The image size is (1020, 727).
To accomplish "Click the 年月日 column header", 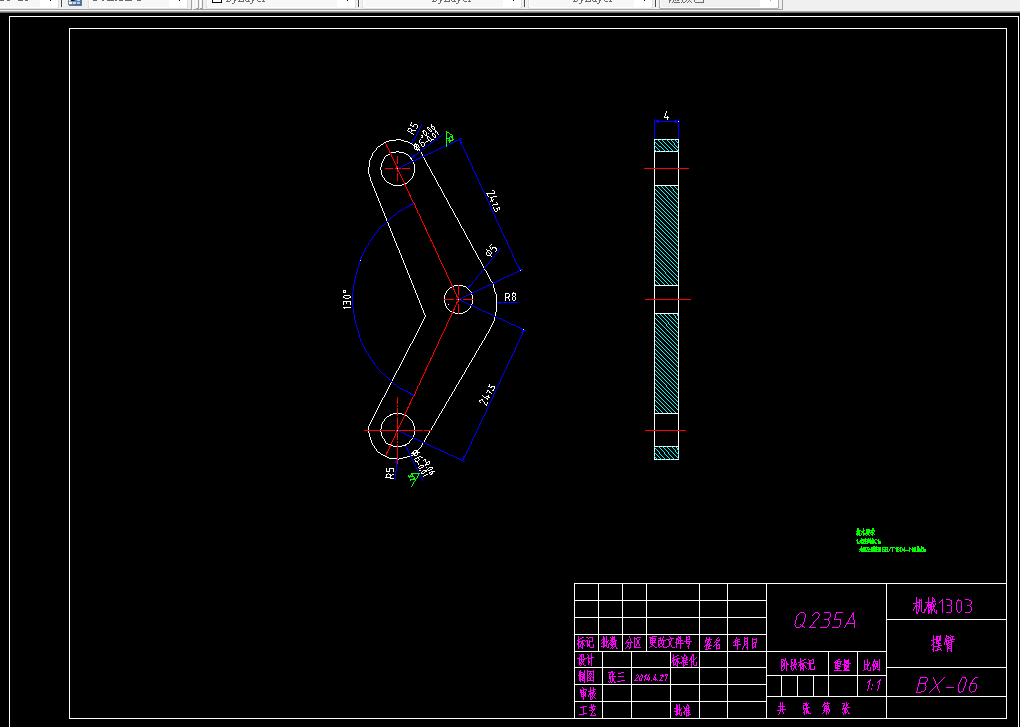I will pyautogui.click(x=745, y=643).
